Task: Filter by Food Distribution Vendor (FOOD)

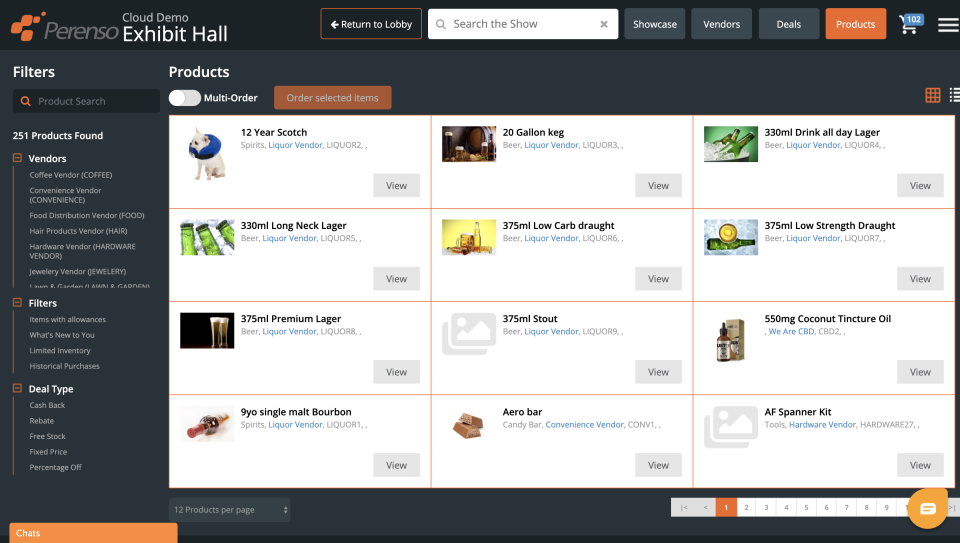Action: tap(87, 215)
